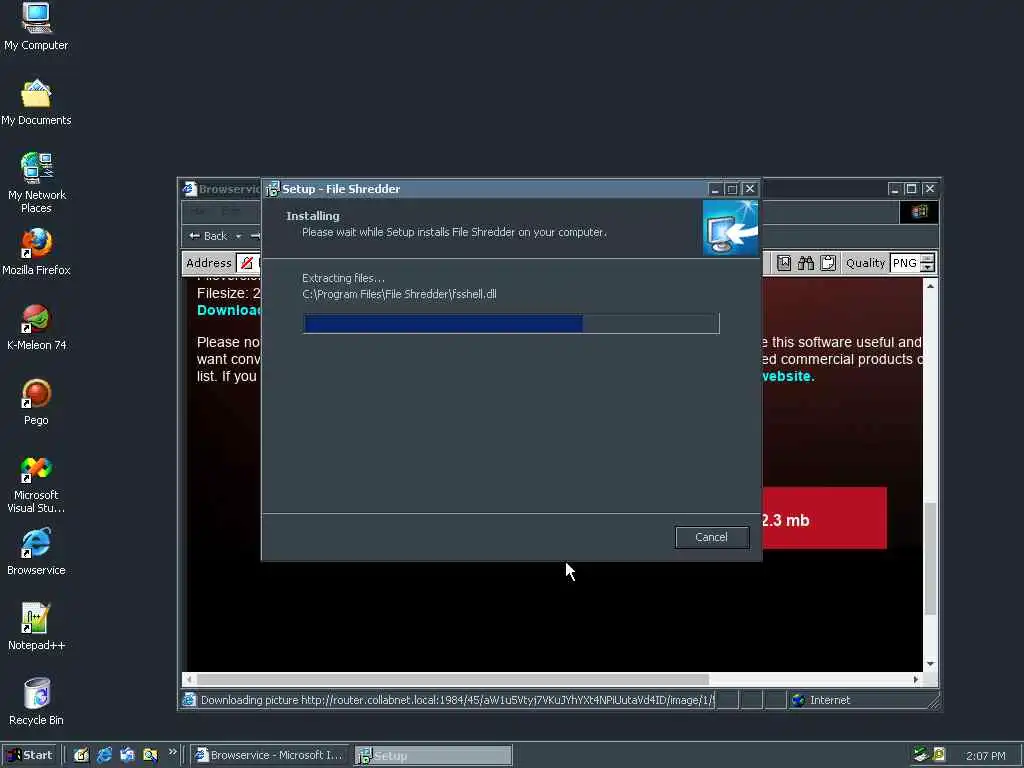The height and width of the screenshot is (768, 1024).
Task: Click the Setup dialog title bar icon
Action: (272, 189)
